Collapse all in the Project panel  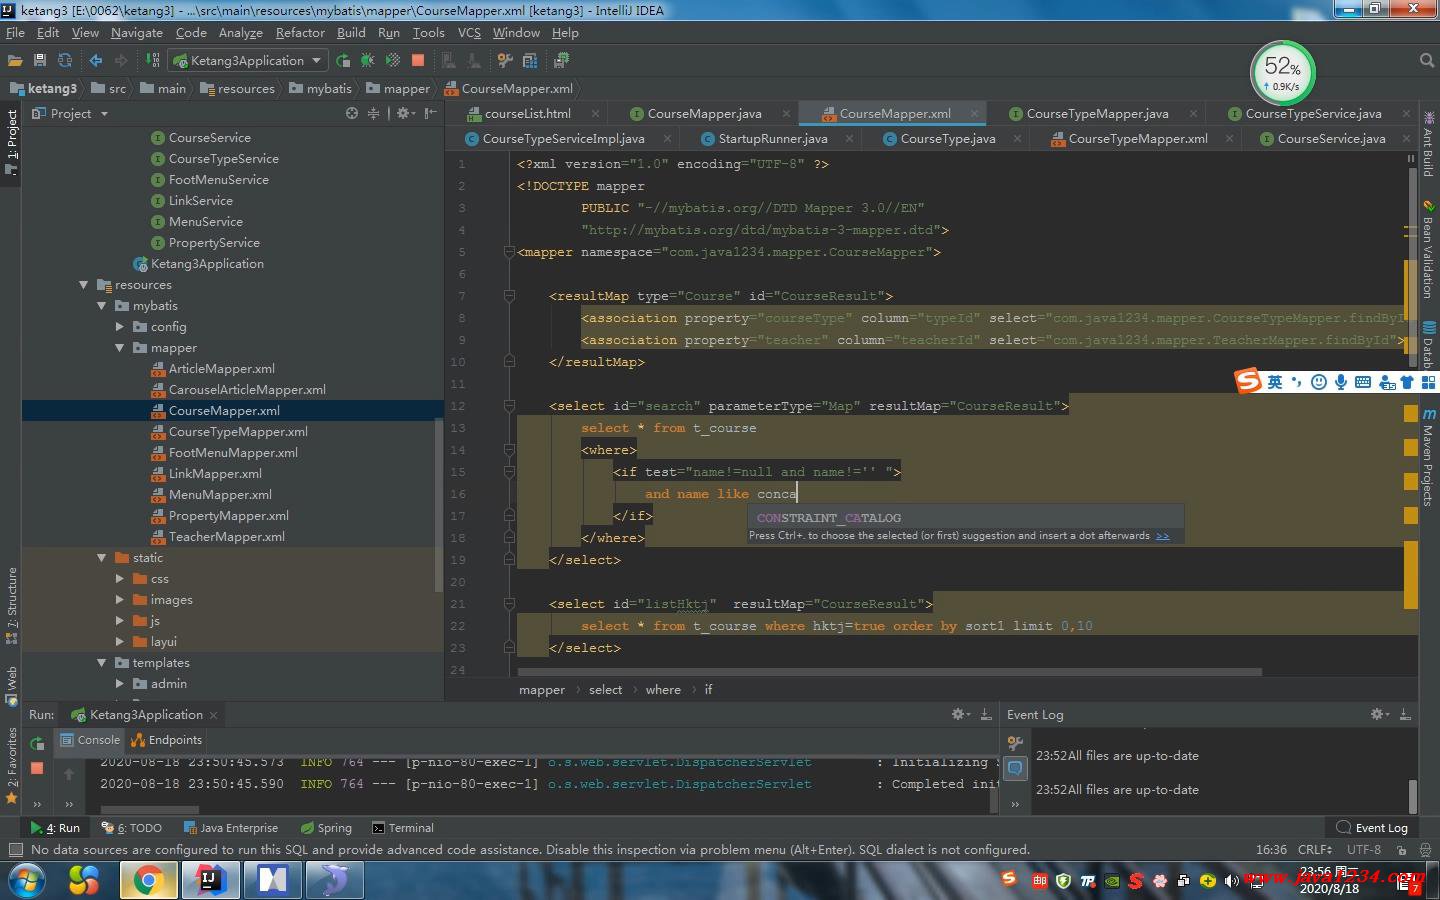click(373, 113)
